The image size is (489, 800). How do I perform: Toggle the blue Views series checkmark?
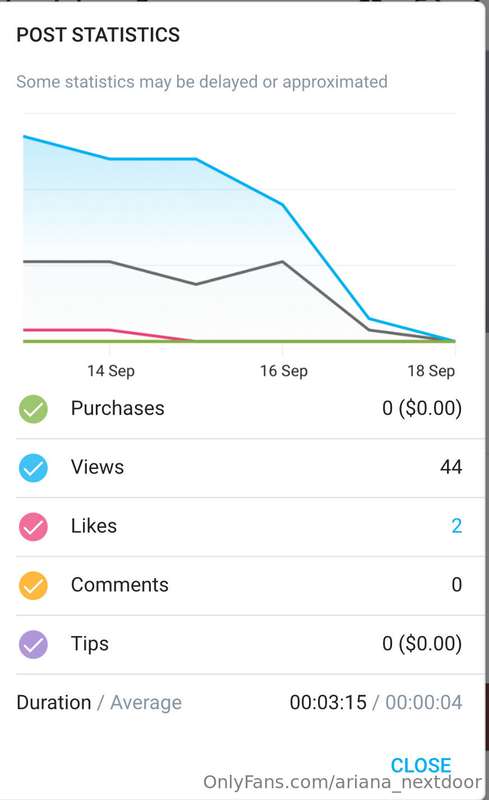(x=33, y=468)
